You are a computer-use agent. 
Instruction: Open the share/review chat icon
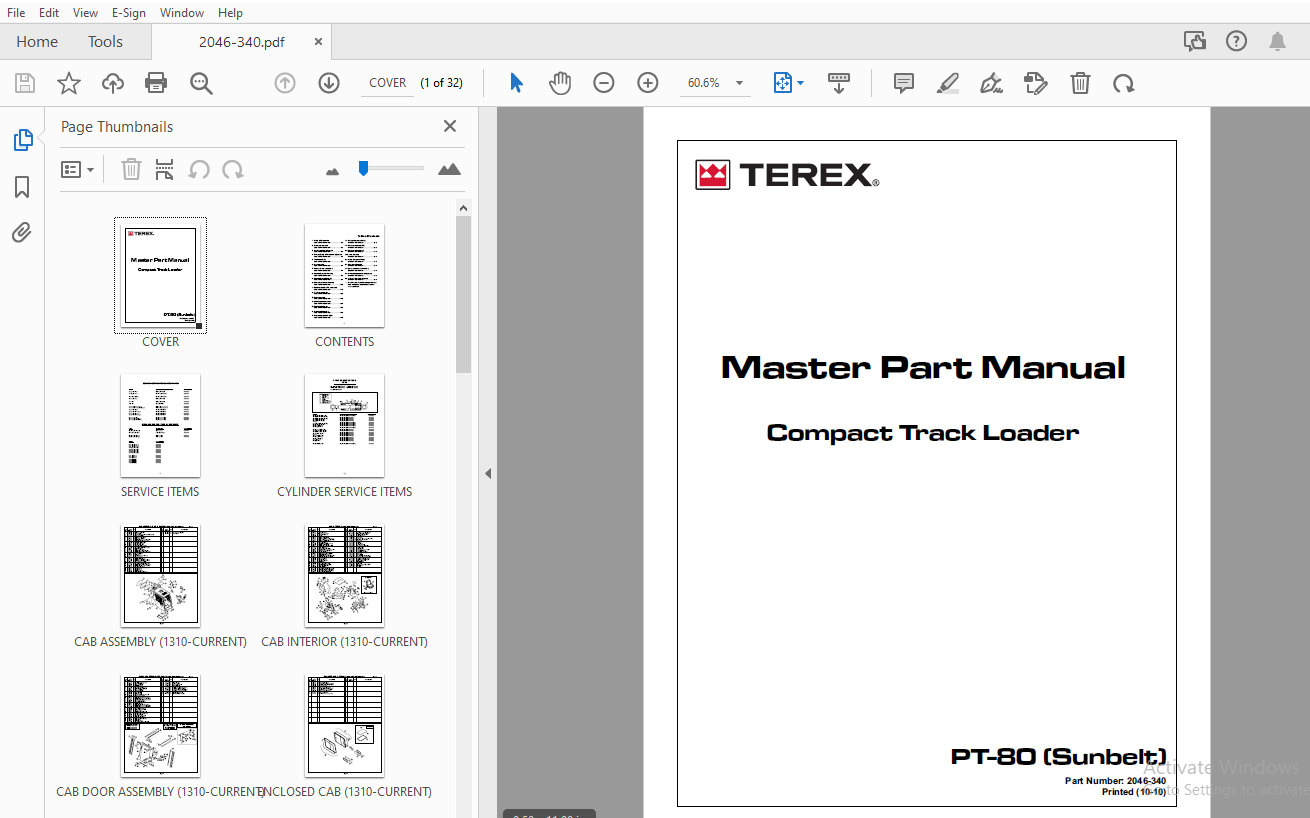tap(1194, 41)
